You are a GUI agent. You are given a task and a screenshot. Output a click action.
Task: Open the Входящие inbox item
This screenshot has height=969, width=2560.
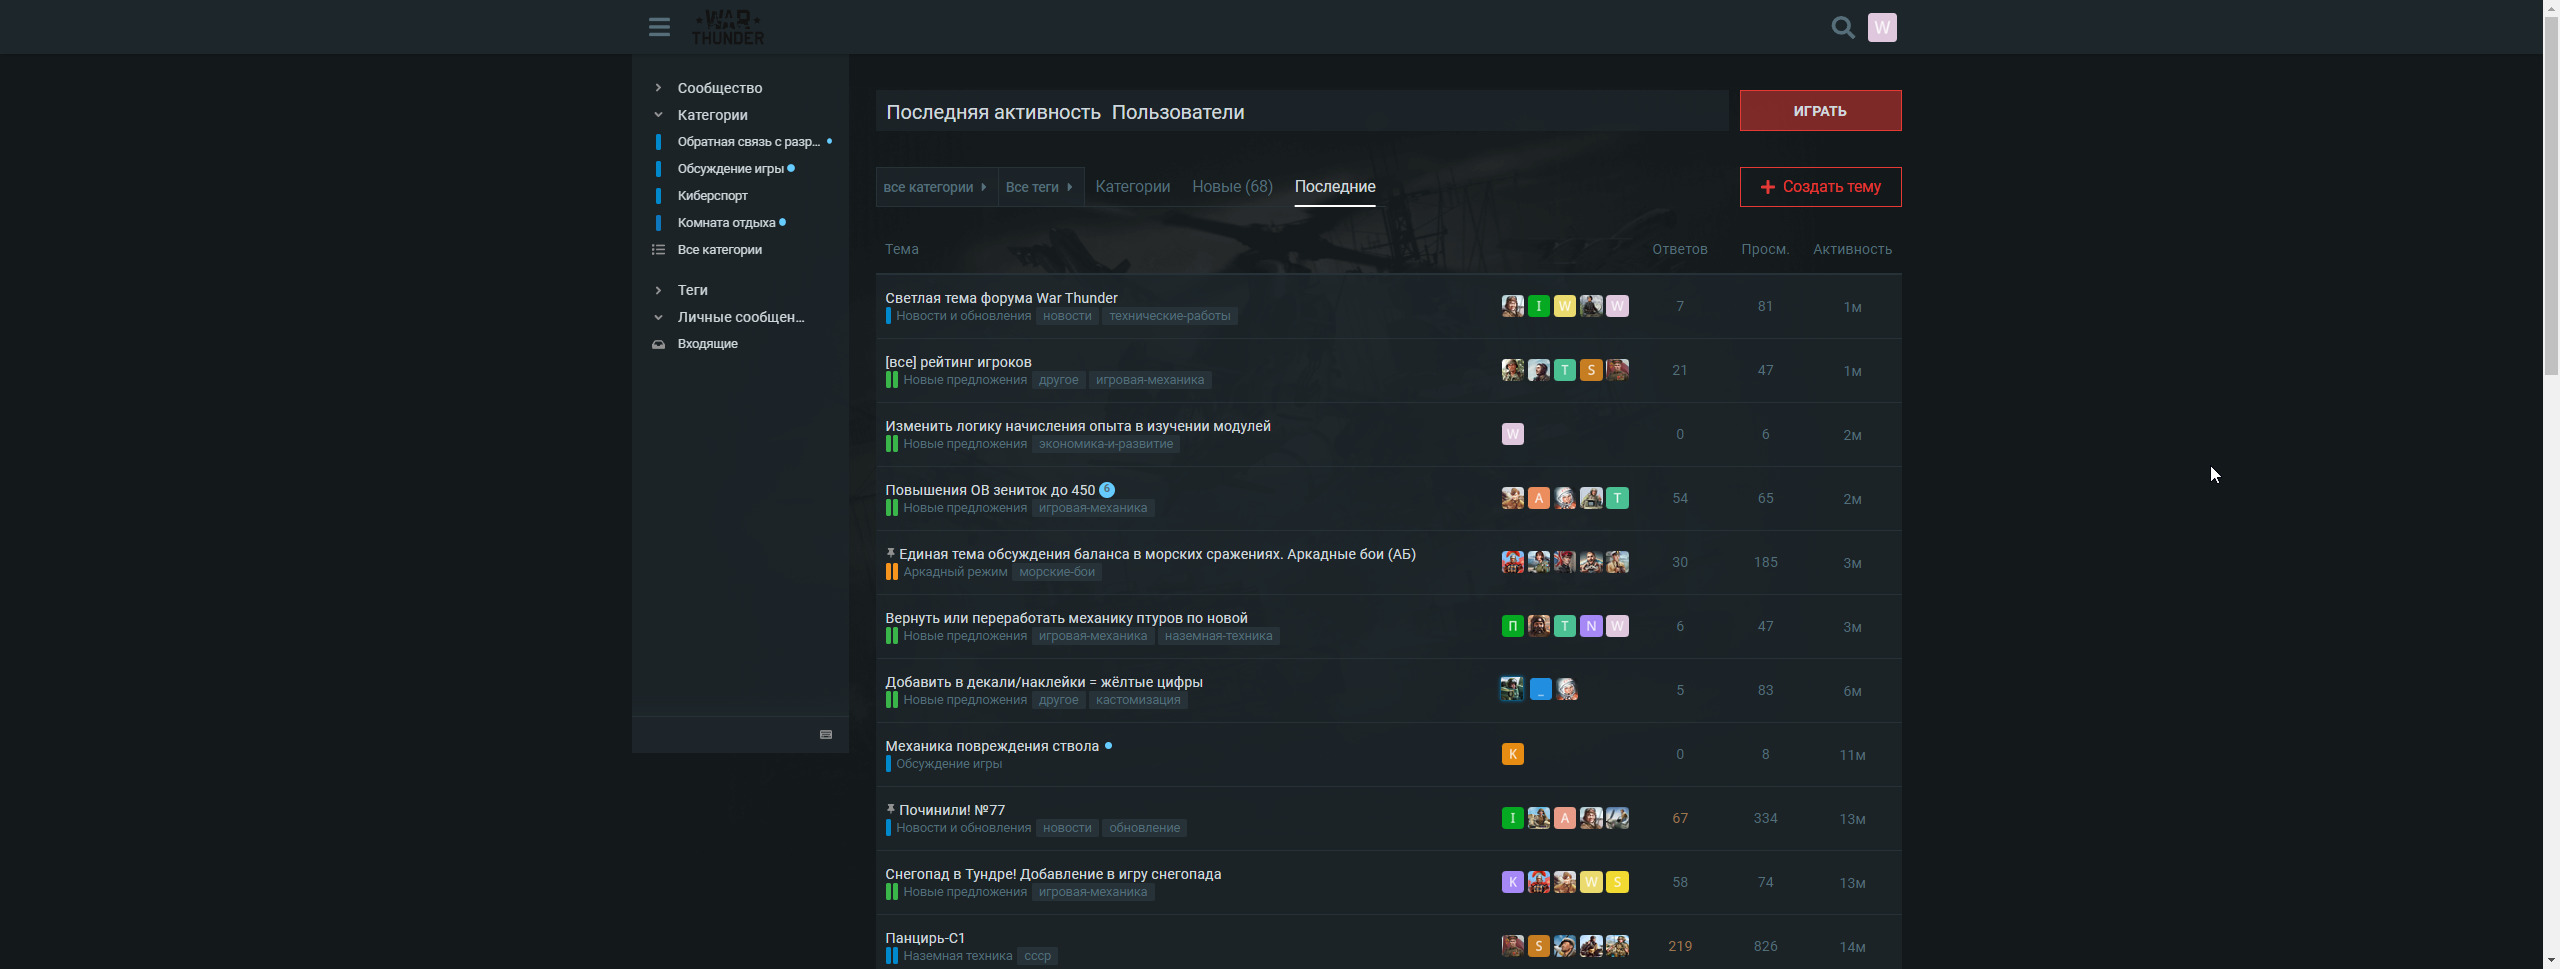pos(707,344)
